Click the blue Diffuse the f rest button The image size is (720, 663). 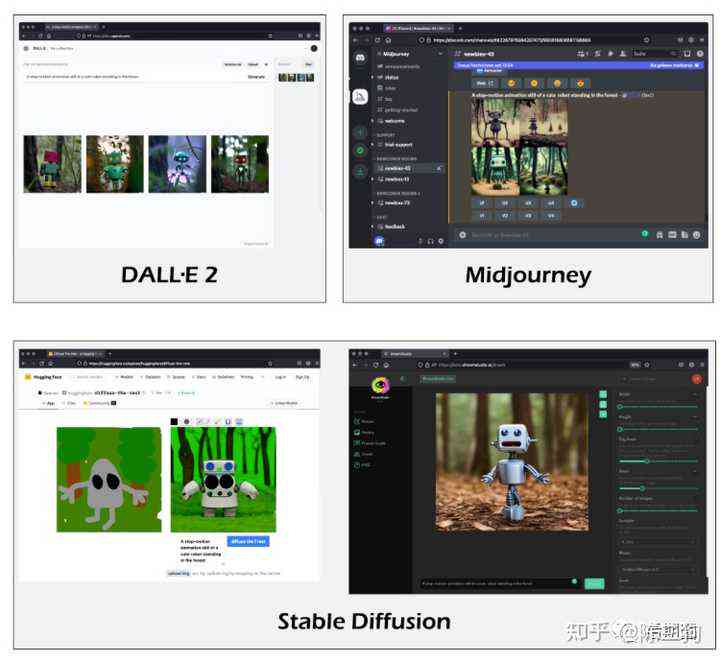pos(248,541)
